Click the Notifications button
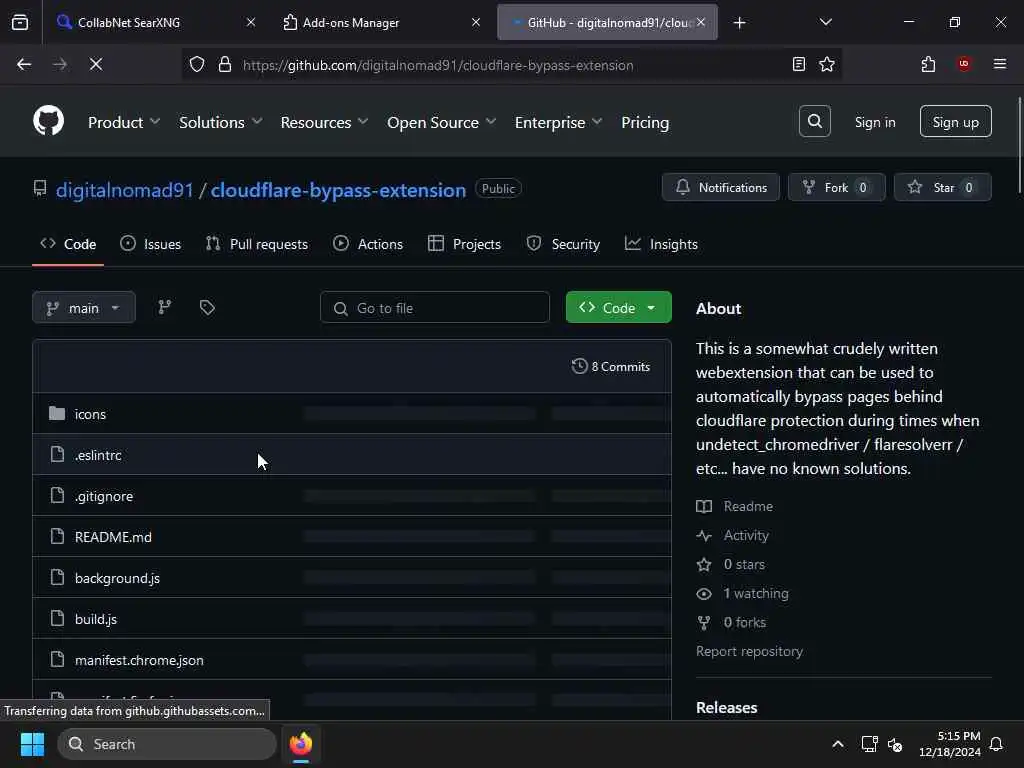This screenshot has height=768, width=1024. point(720,187)
